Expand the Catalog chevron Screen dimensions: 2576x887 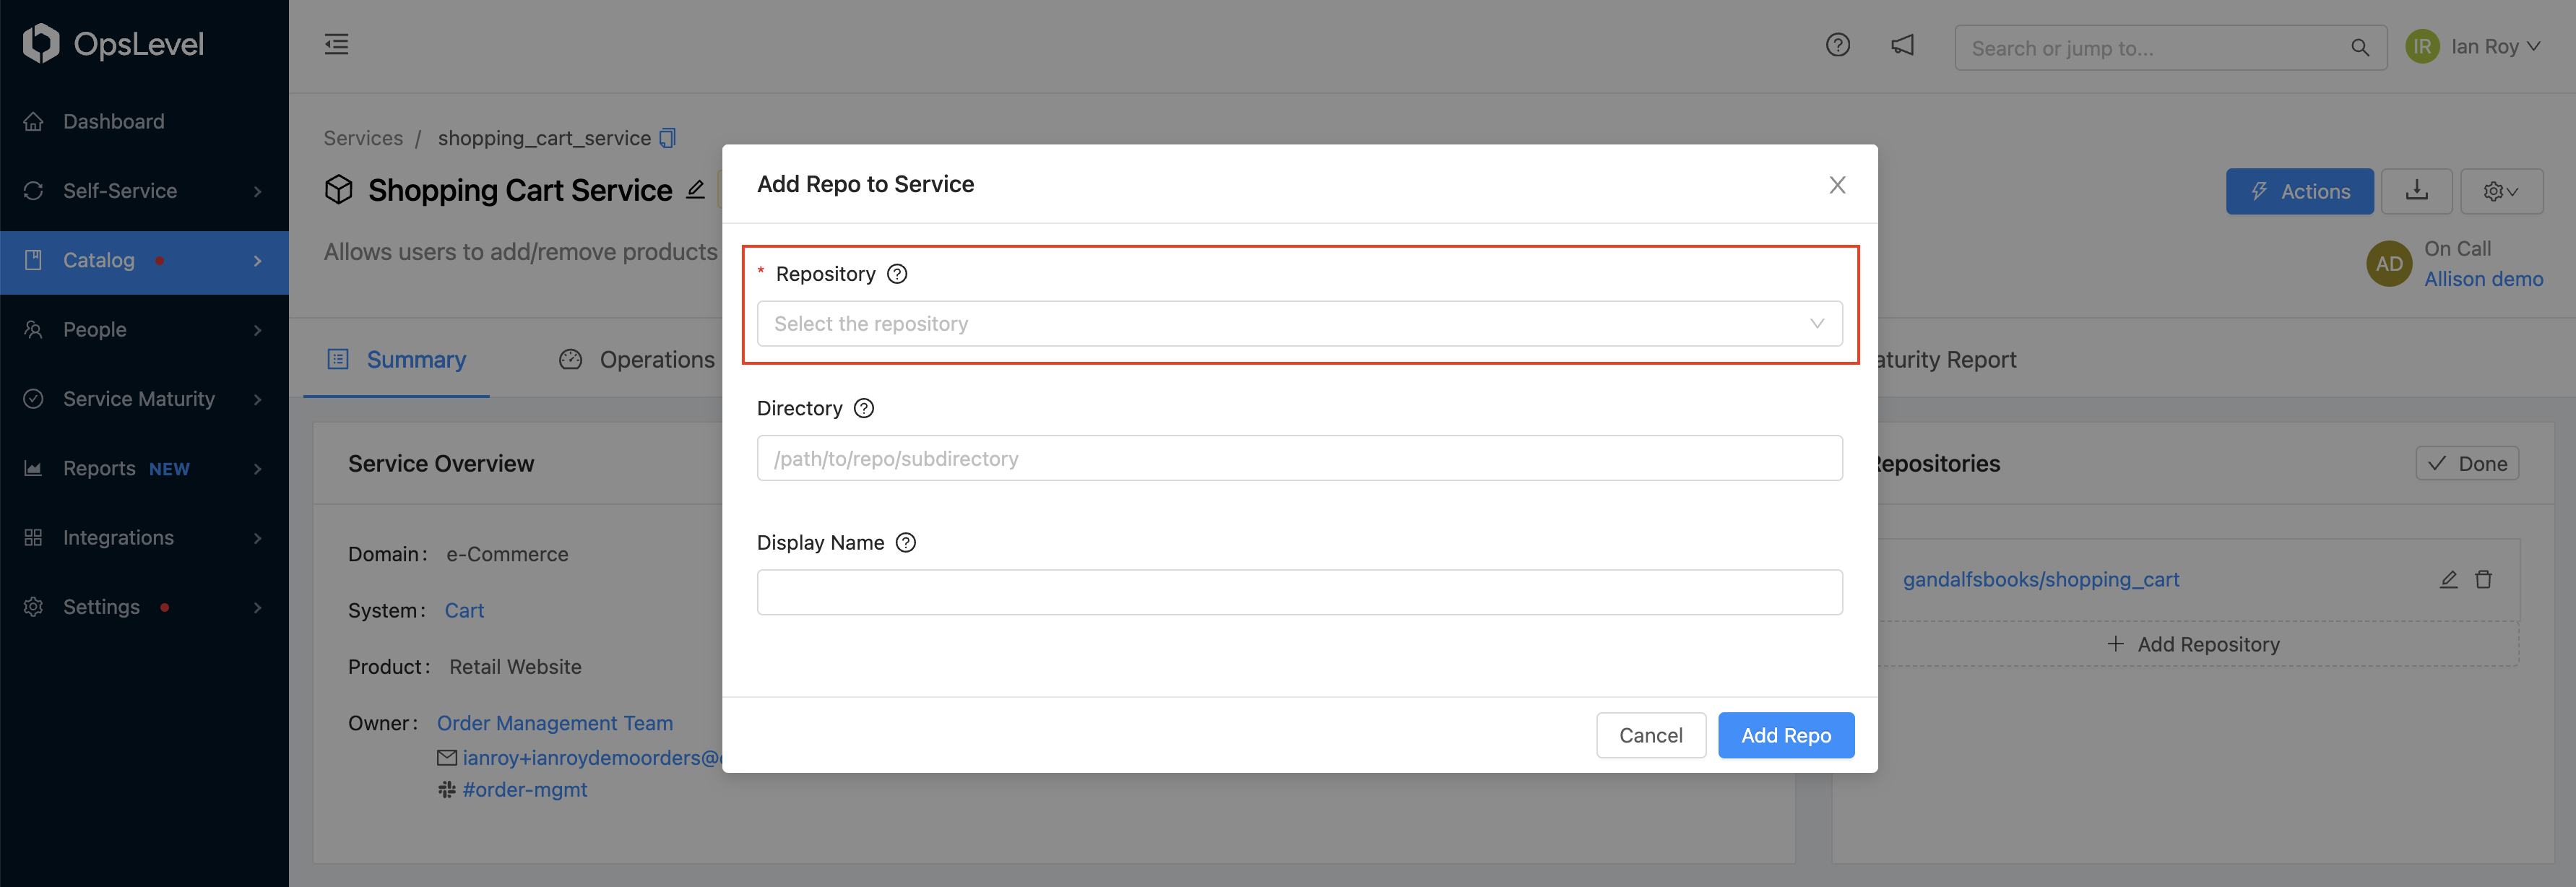(x=258, y=260)
